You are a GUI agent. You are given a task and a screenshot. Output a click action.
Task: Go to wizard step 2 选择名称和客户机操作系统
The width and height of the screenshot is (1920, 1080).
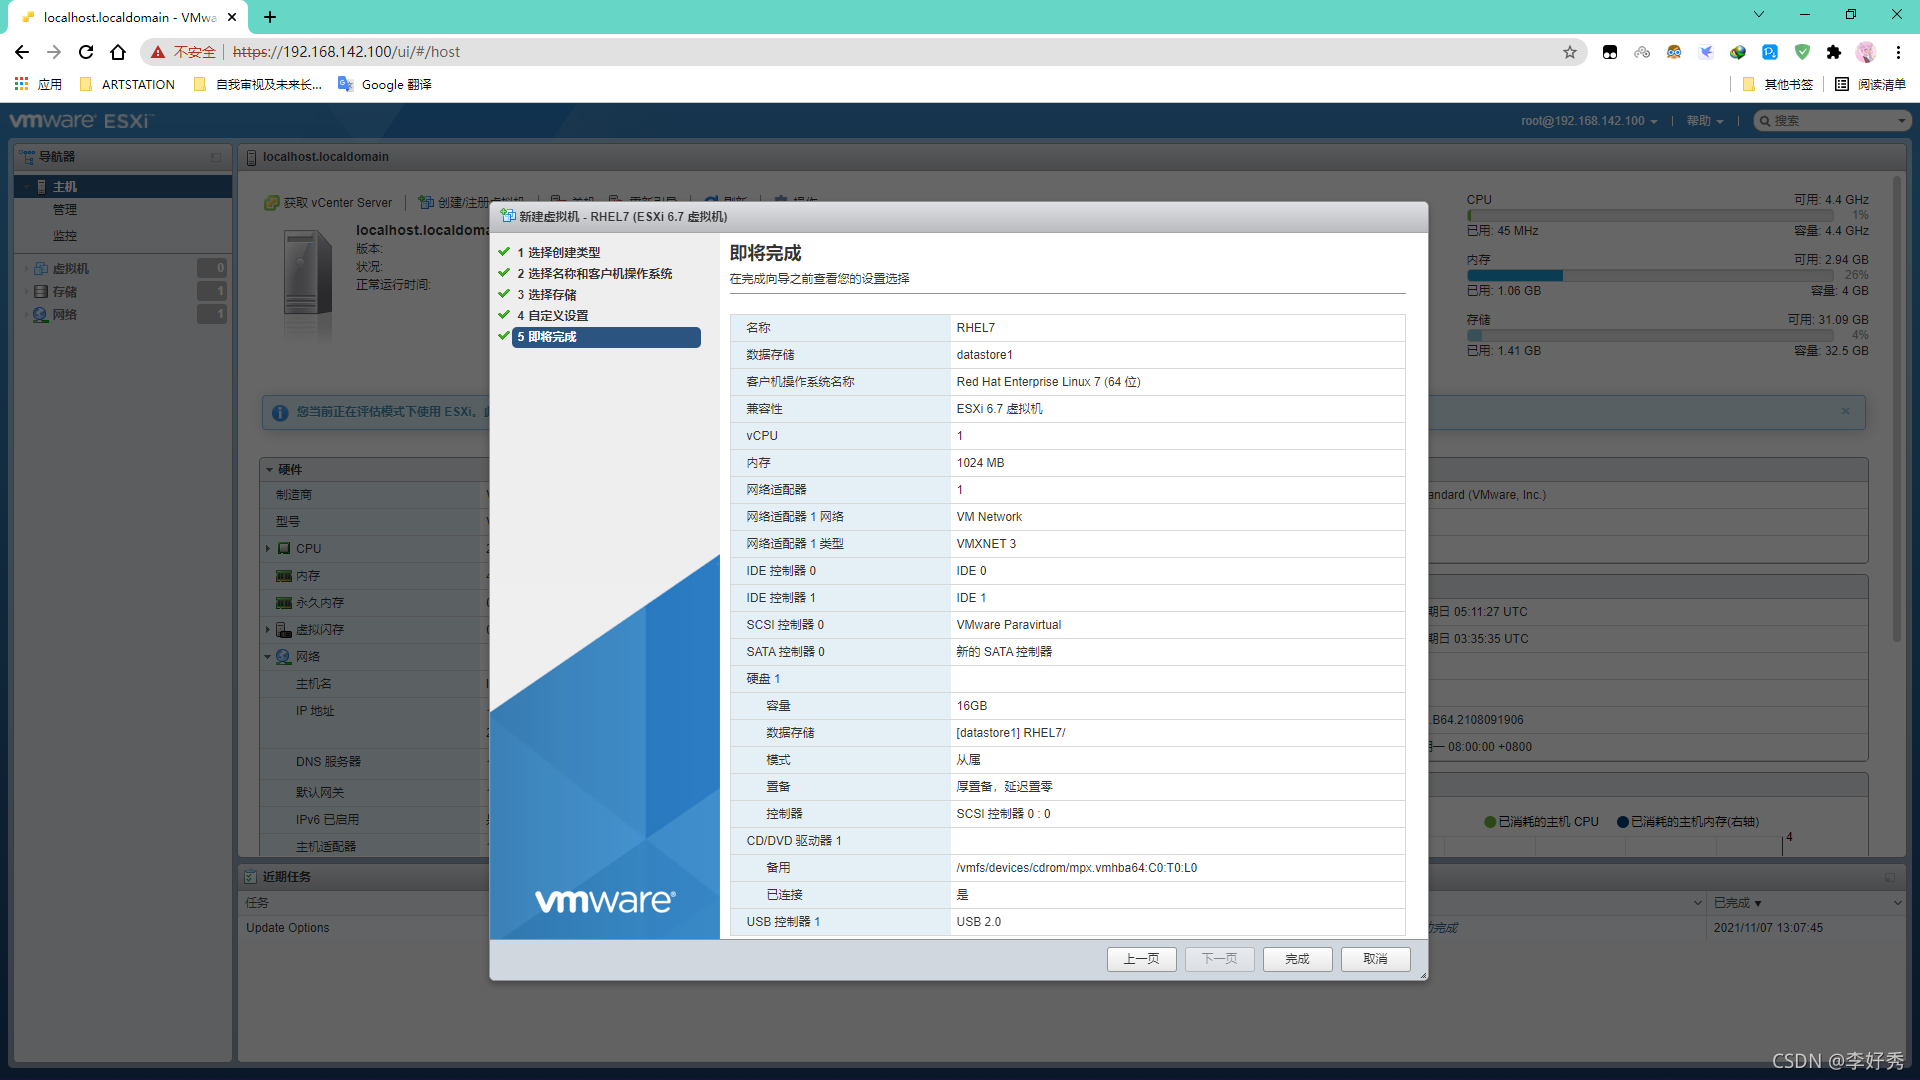(594, 274)
